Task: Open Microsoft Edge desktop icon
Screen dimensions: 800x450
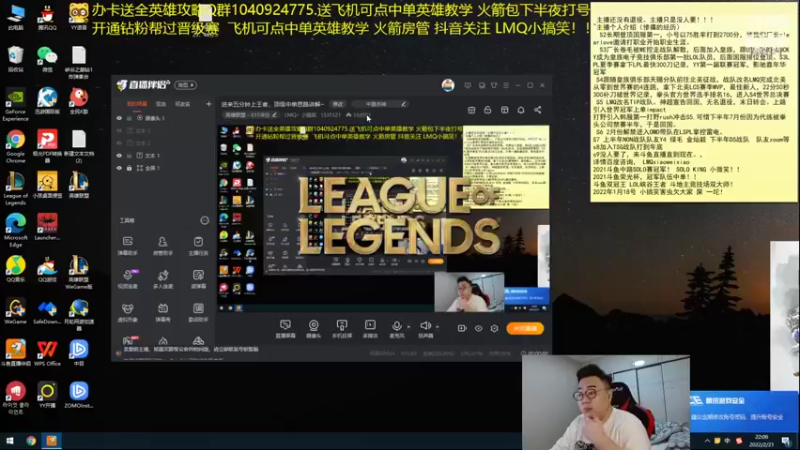Action: tap(16, 230)
